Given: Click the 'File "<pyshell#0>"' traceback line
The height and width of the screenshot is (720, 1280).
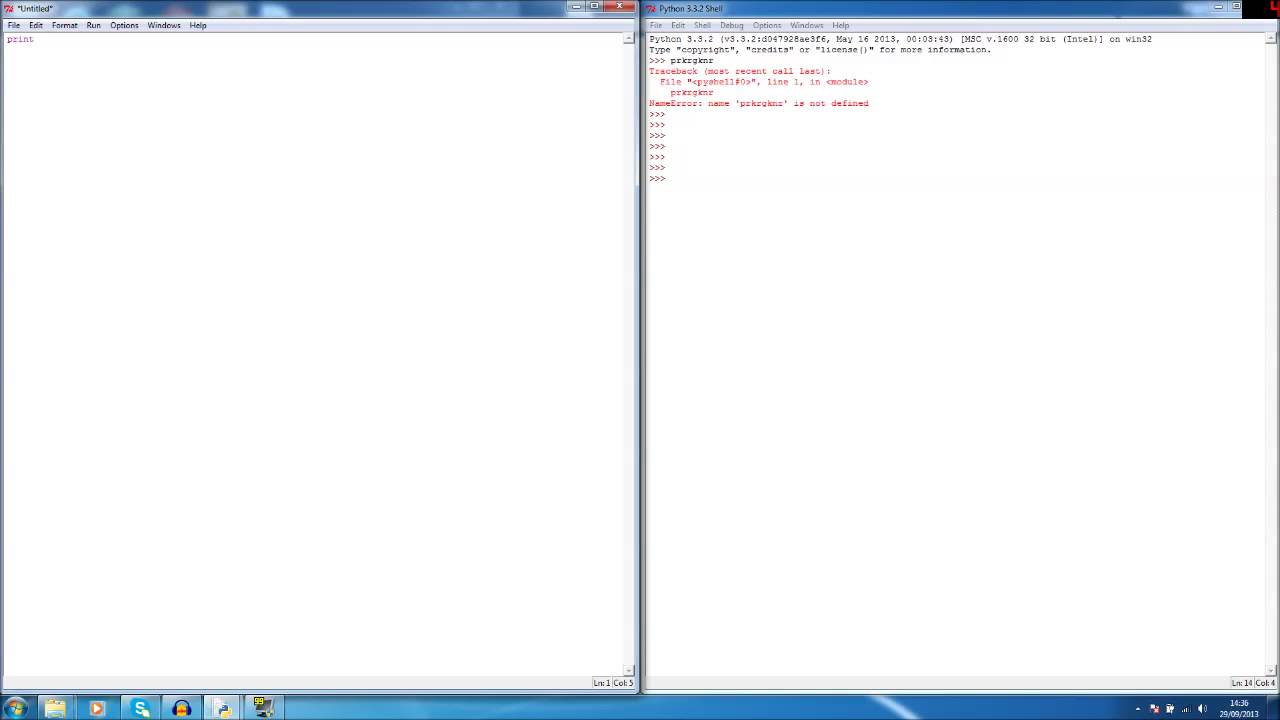Looking at the screenshot, I should tap(764, 82).
